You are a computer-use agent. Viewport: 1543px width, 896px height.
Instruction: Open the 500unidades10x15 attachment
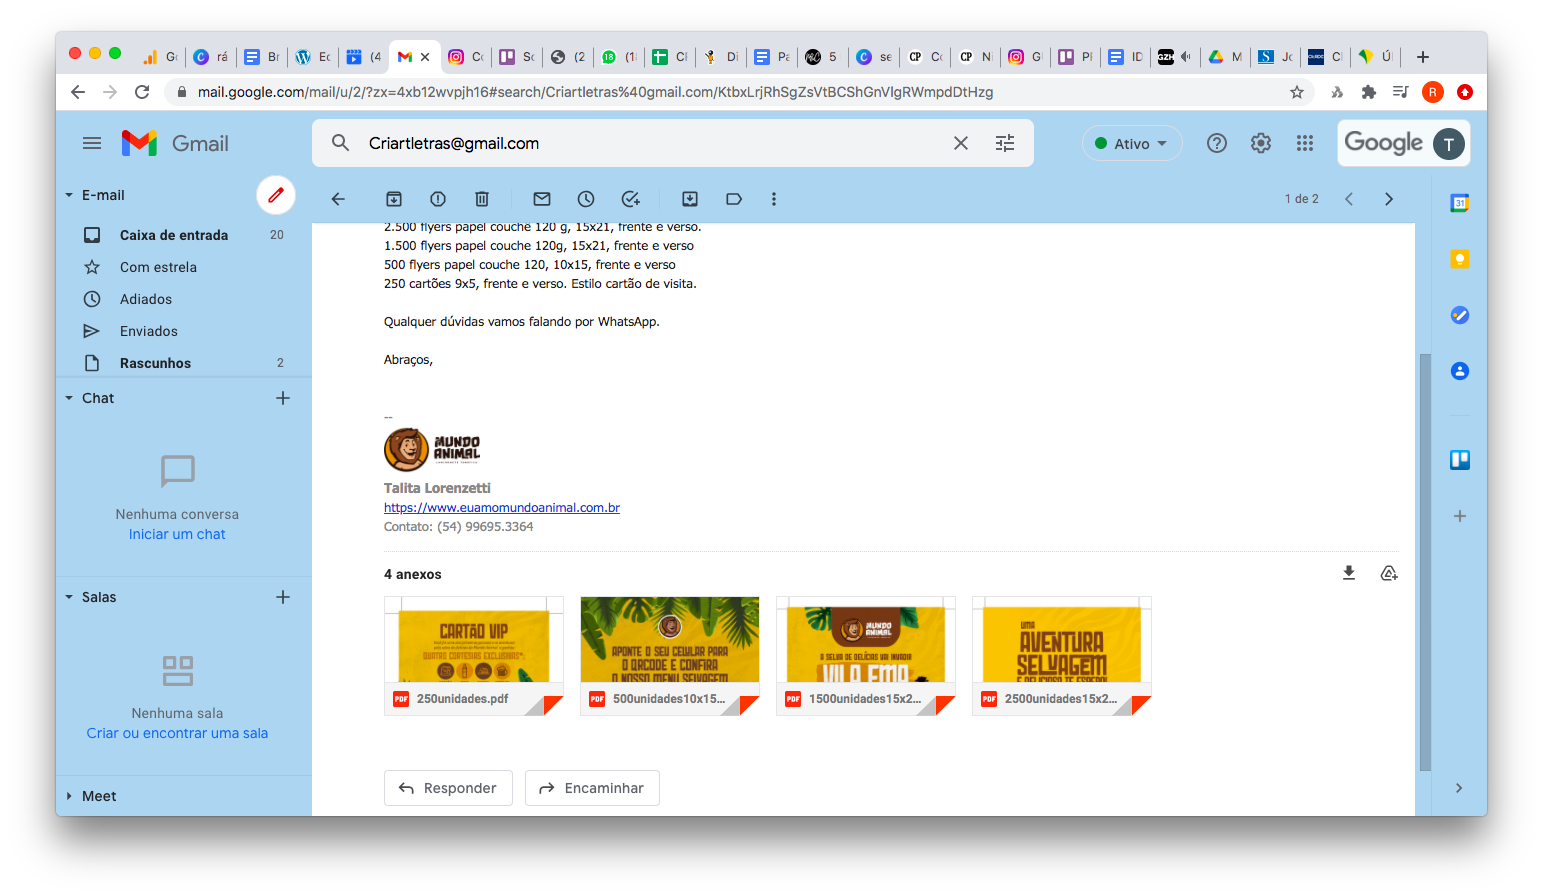coord(670,656)
